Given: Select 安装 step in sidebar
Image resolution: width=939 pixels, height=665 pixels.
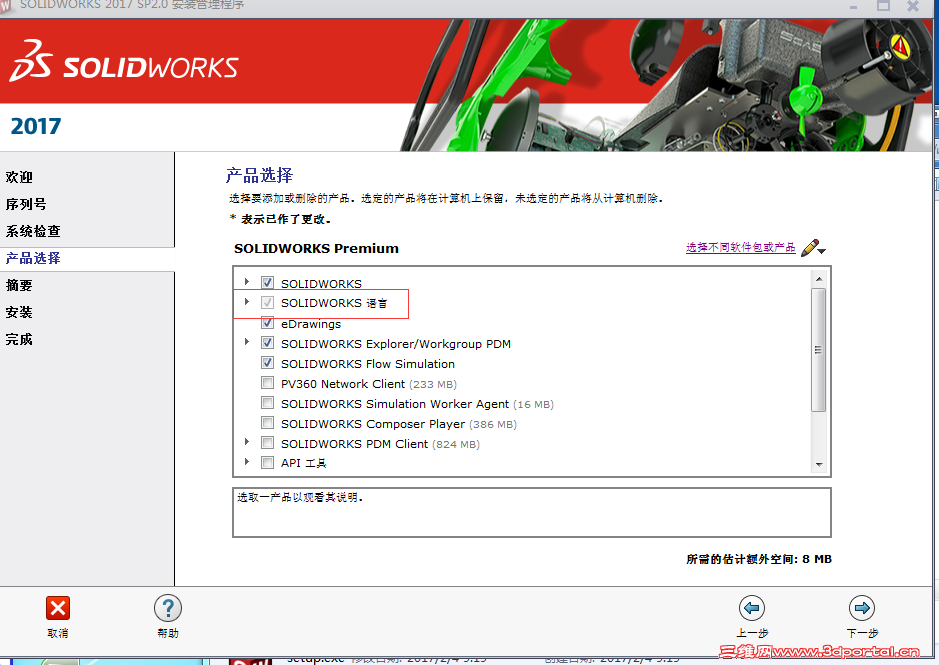Looking at the screenshot, I should 19,312.
